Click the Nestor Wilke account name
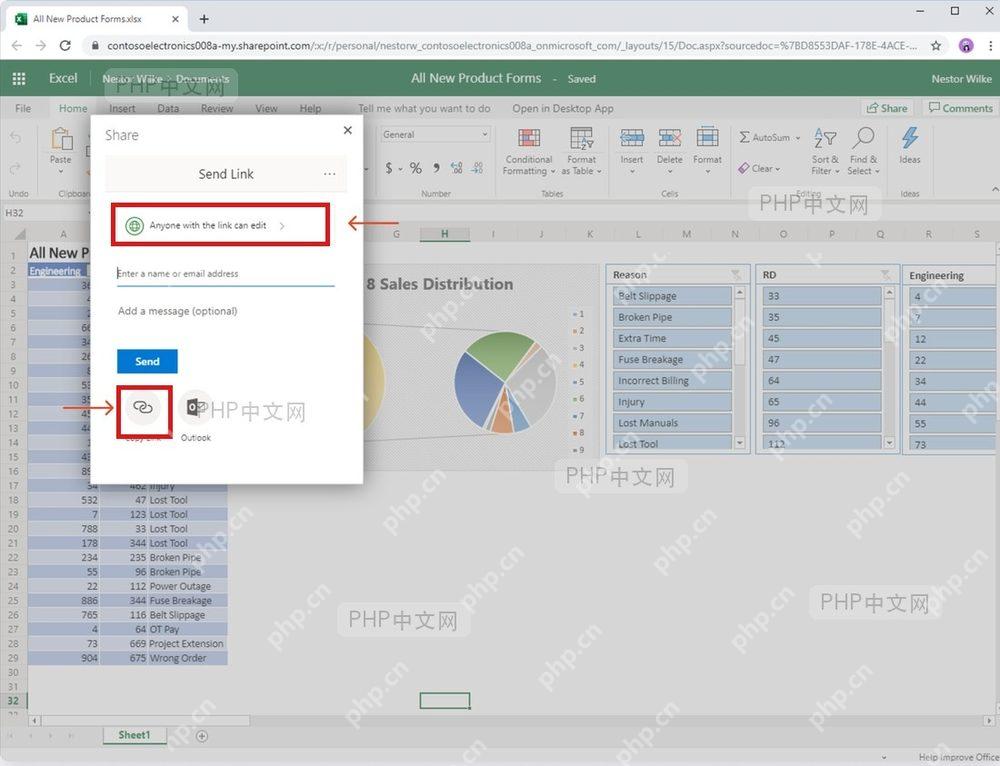1000x766 pixels. [x=961, y=79]
